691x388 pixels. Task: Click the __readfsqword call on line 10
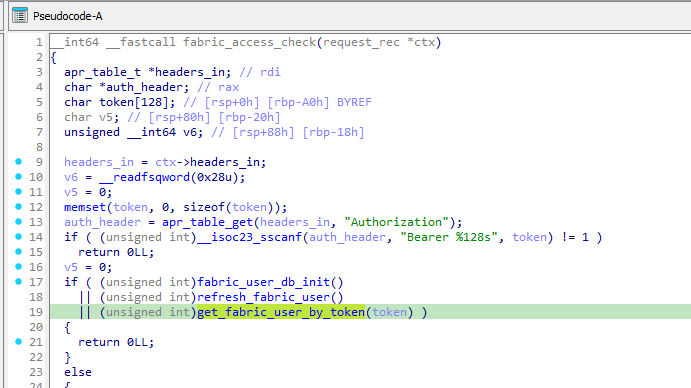[x=145, y=177]
